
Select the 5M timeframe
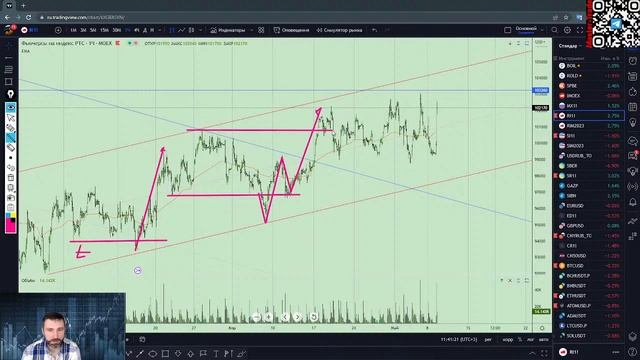(93, 30)
